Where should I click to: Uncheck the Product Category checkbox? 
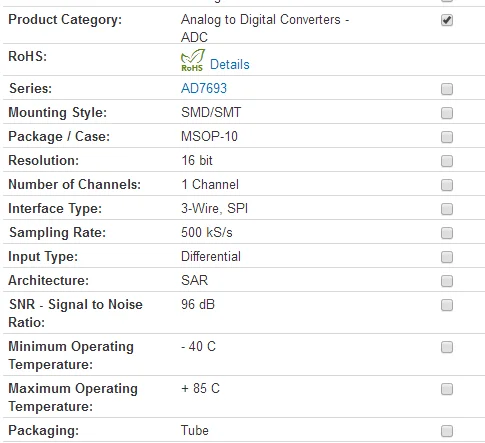point(447,20)
